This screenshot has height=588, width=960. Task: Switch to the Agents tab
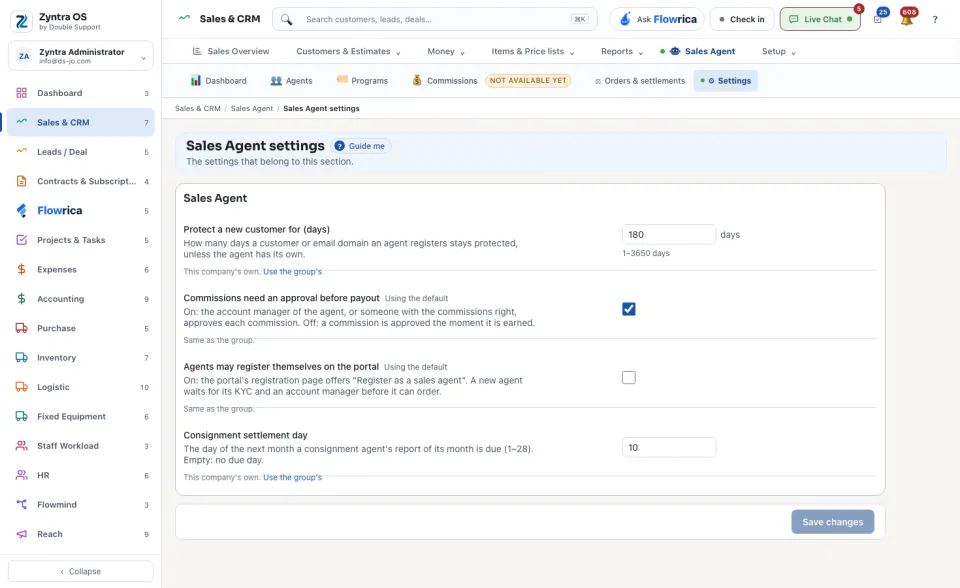[x=291, y=81]
